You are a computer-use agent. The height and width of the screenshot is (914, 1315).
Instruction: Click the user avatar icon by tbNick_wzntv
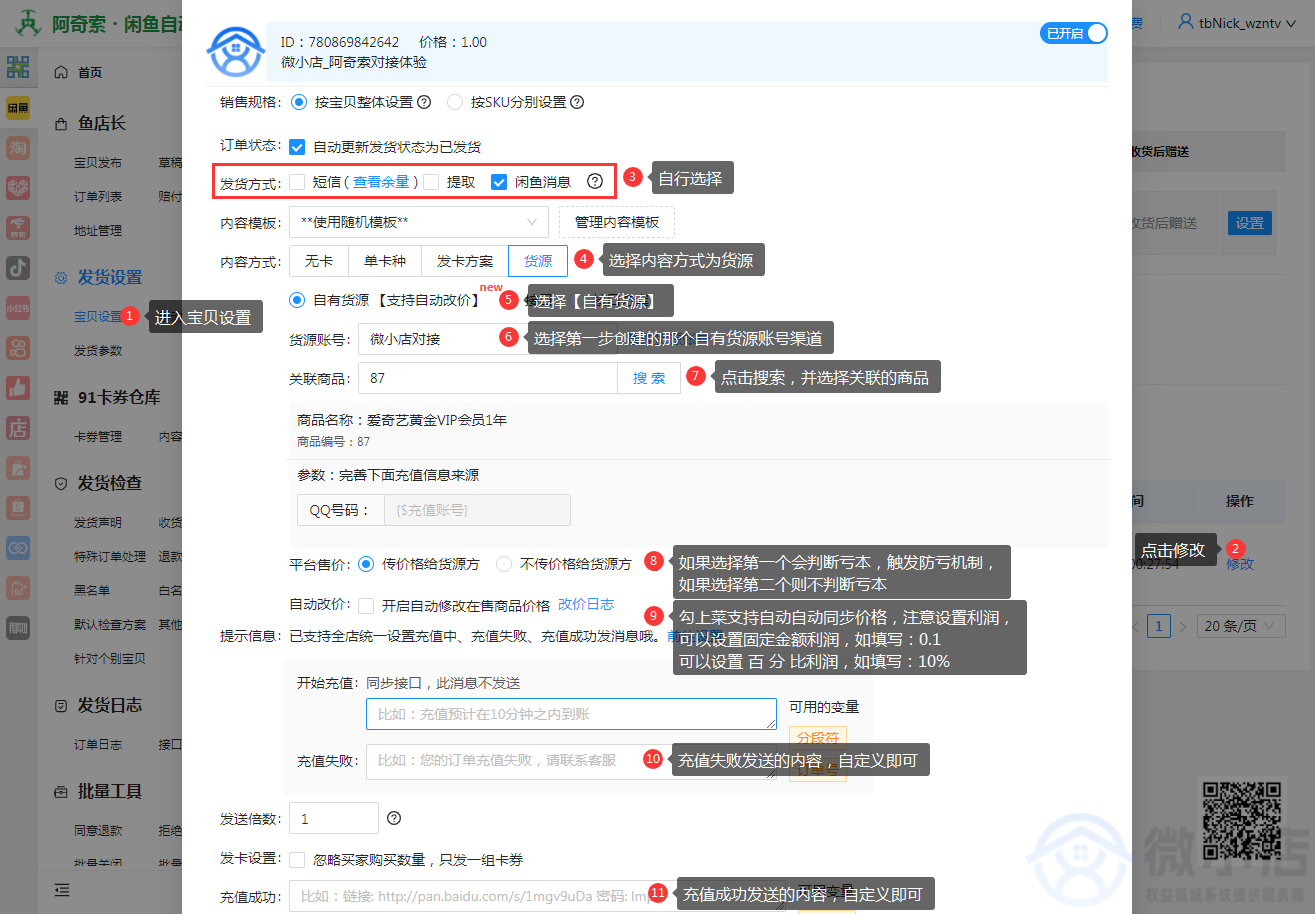click(1186, 22)
